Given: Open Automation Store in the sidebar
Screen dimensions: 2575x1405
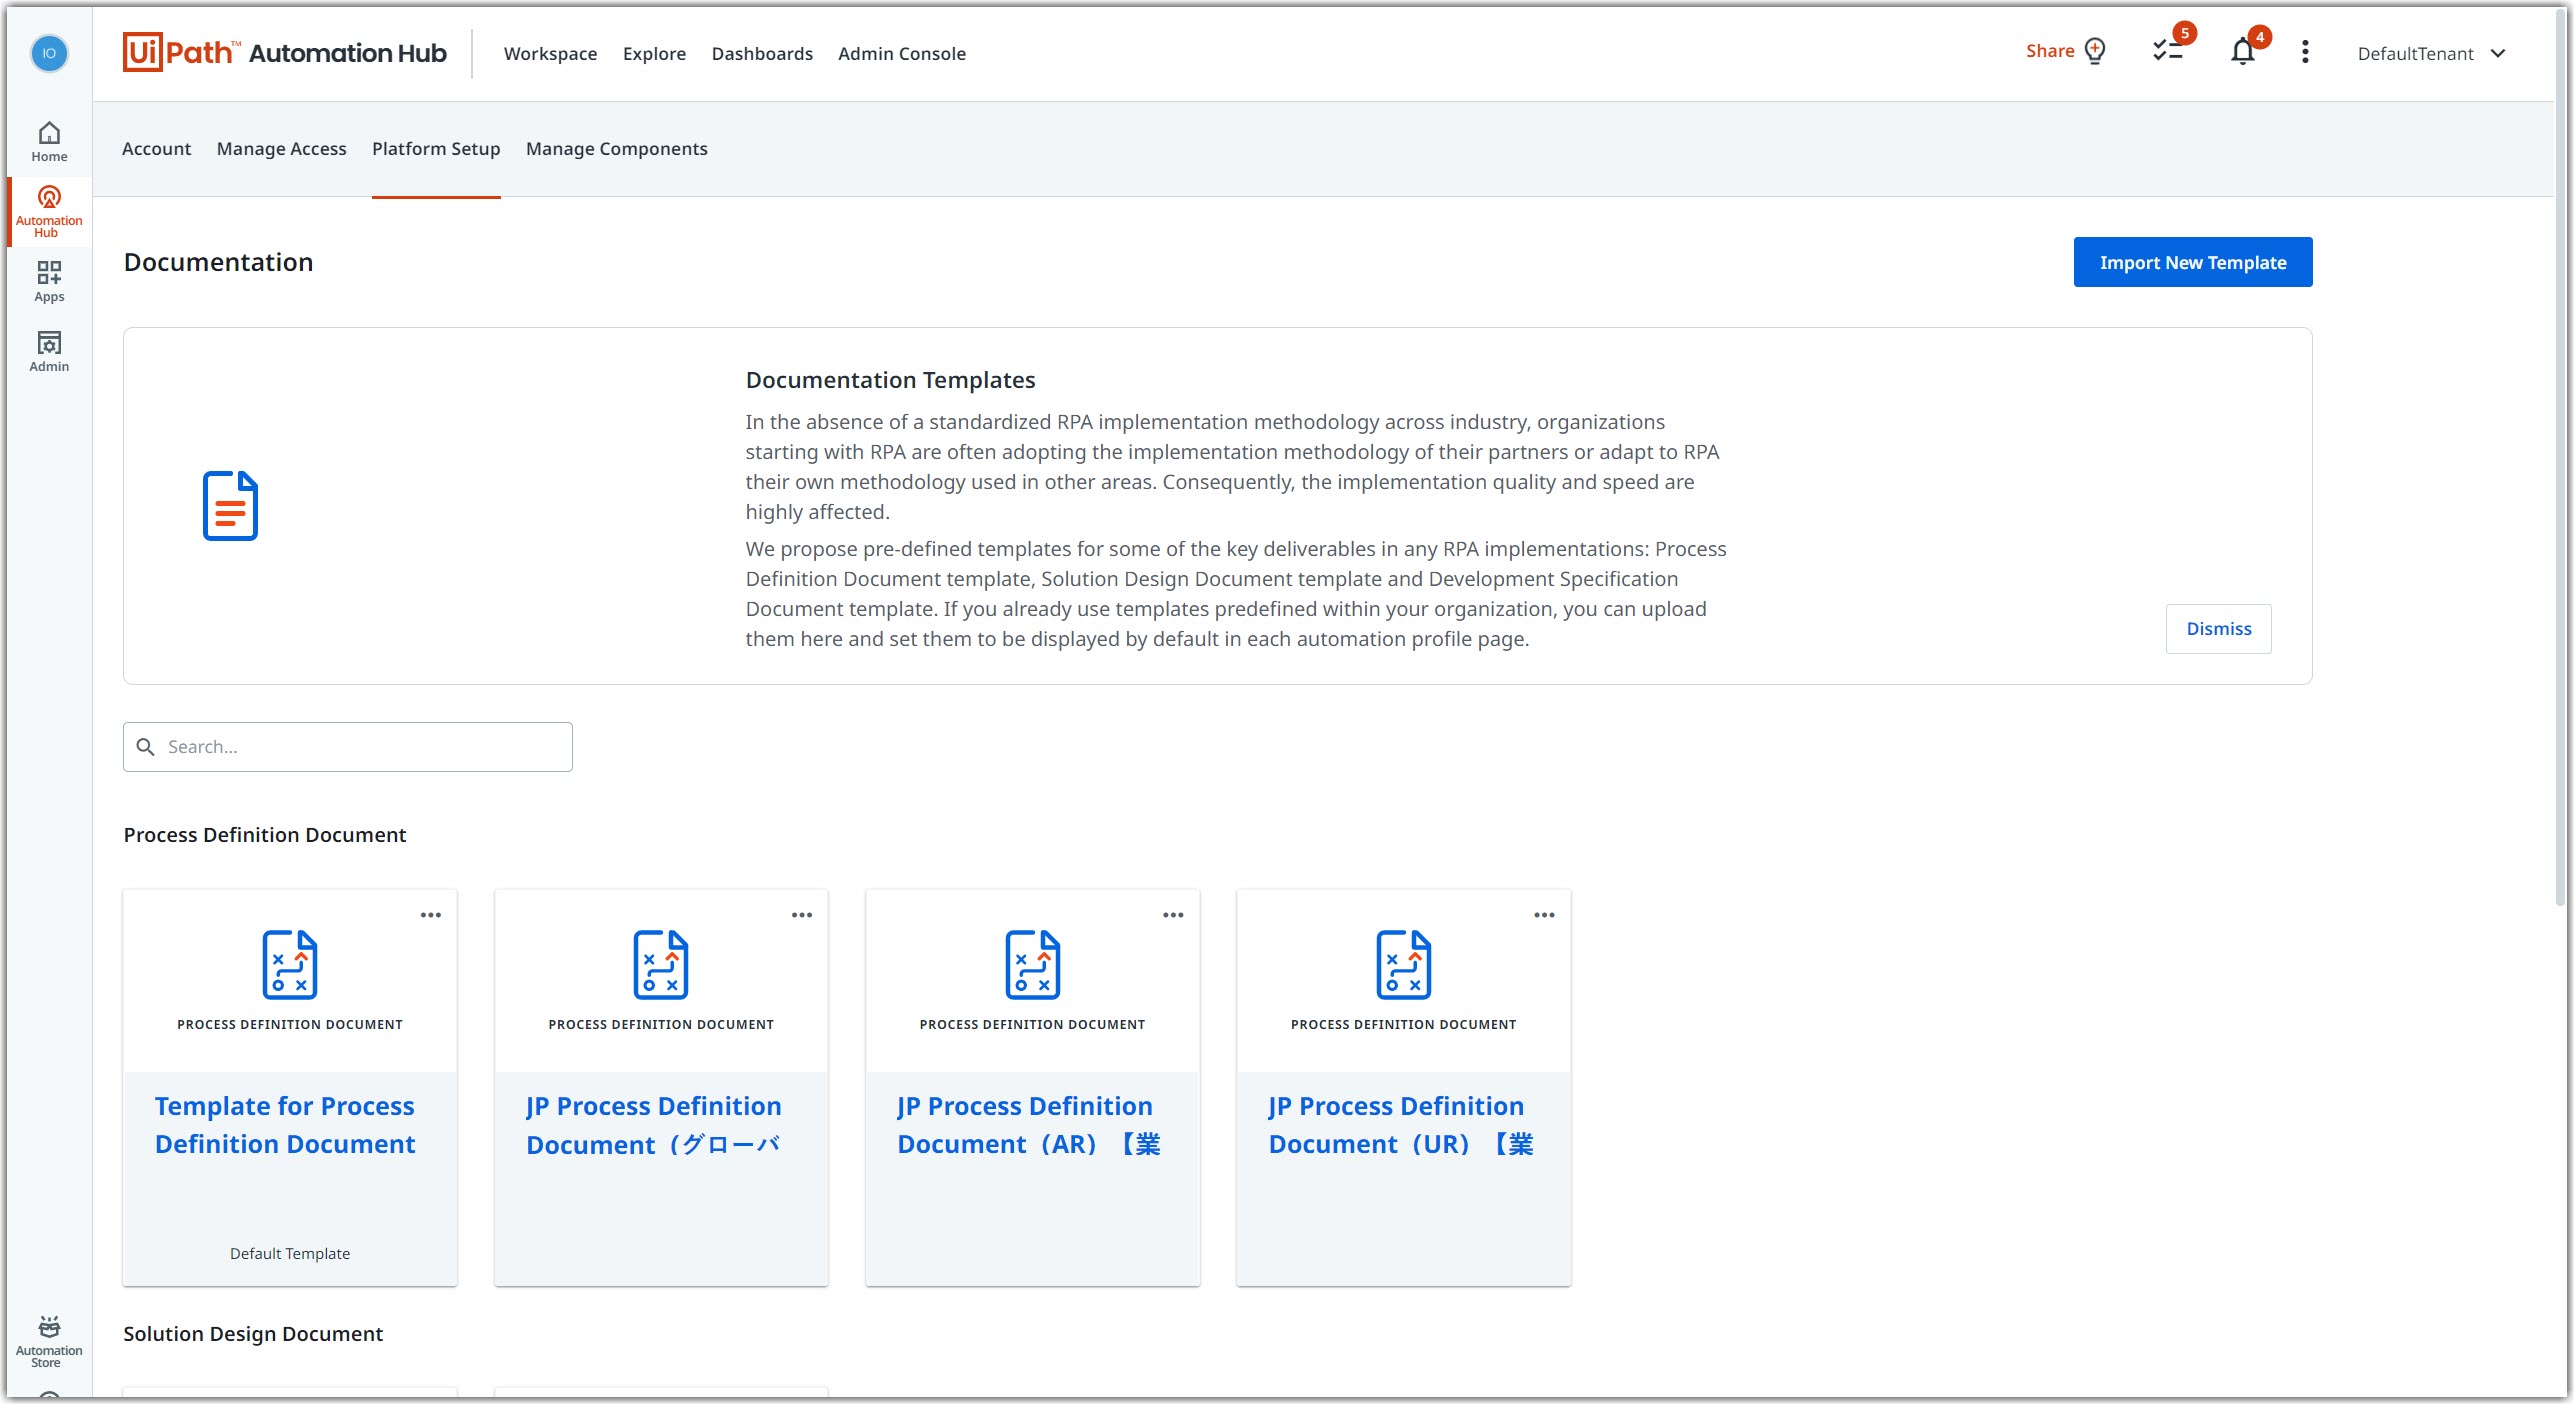Looking at the screenshot, I should click(49, 1341).
